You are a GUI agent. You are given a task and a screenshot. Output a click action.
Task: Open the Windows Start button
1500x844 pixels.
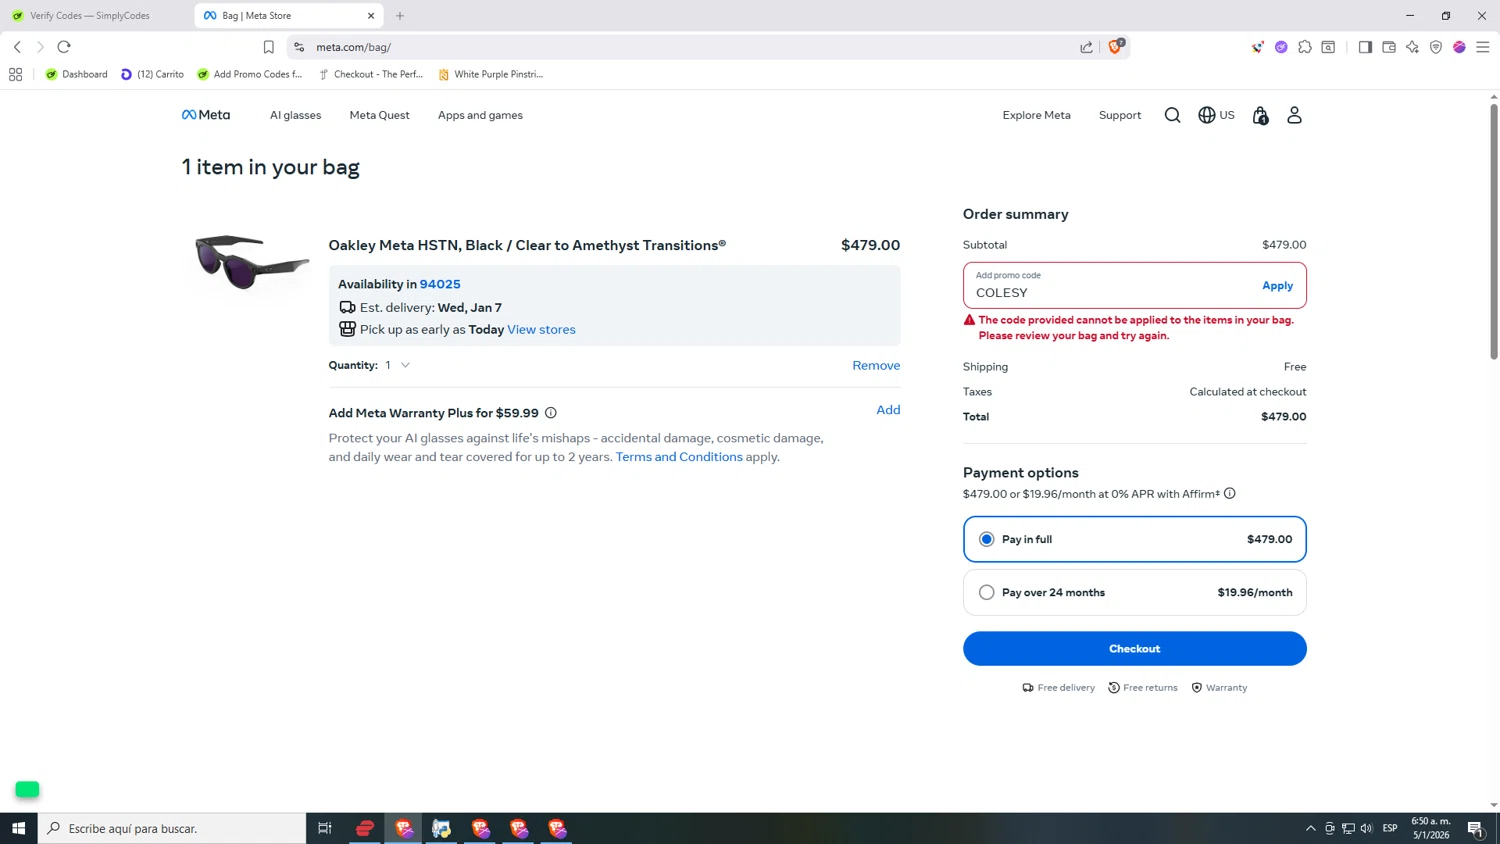coord(18,828)
